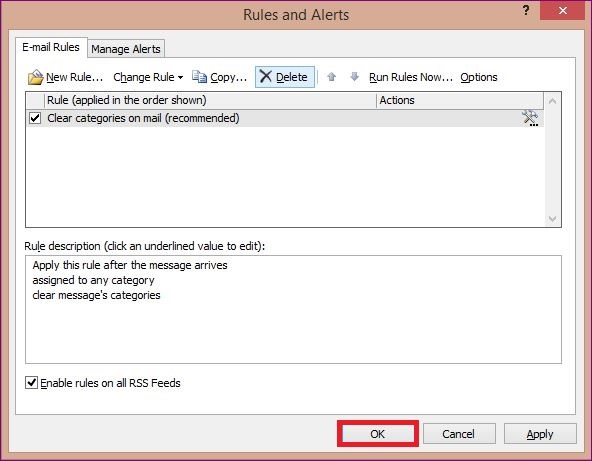Open the Change Rule dropdown

click(148, 77)
